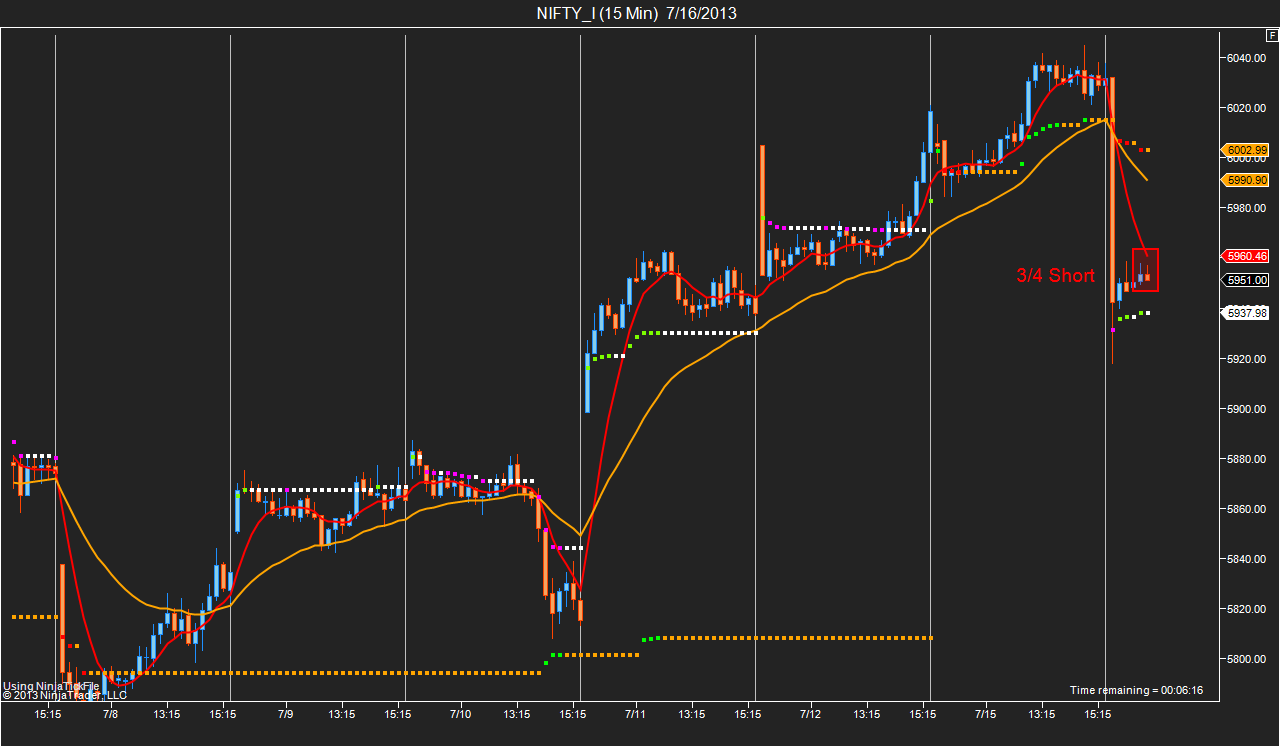Click the small F icon at chart corner
Screen dimensions: 1280x747
1271,34
